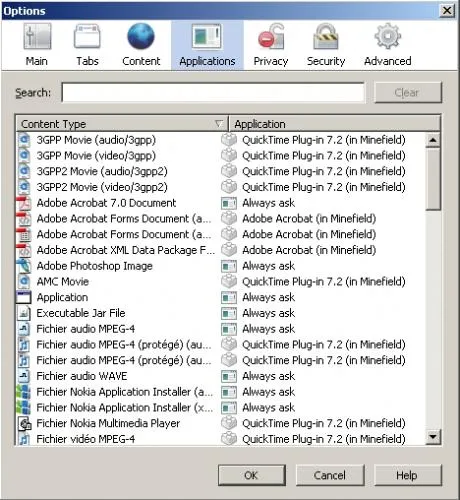
Task: Select the Fichier vidéo MPEG-4 entry
Action: tap(86, 439)
